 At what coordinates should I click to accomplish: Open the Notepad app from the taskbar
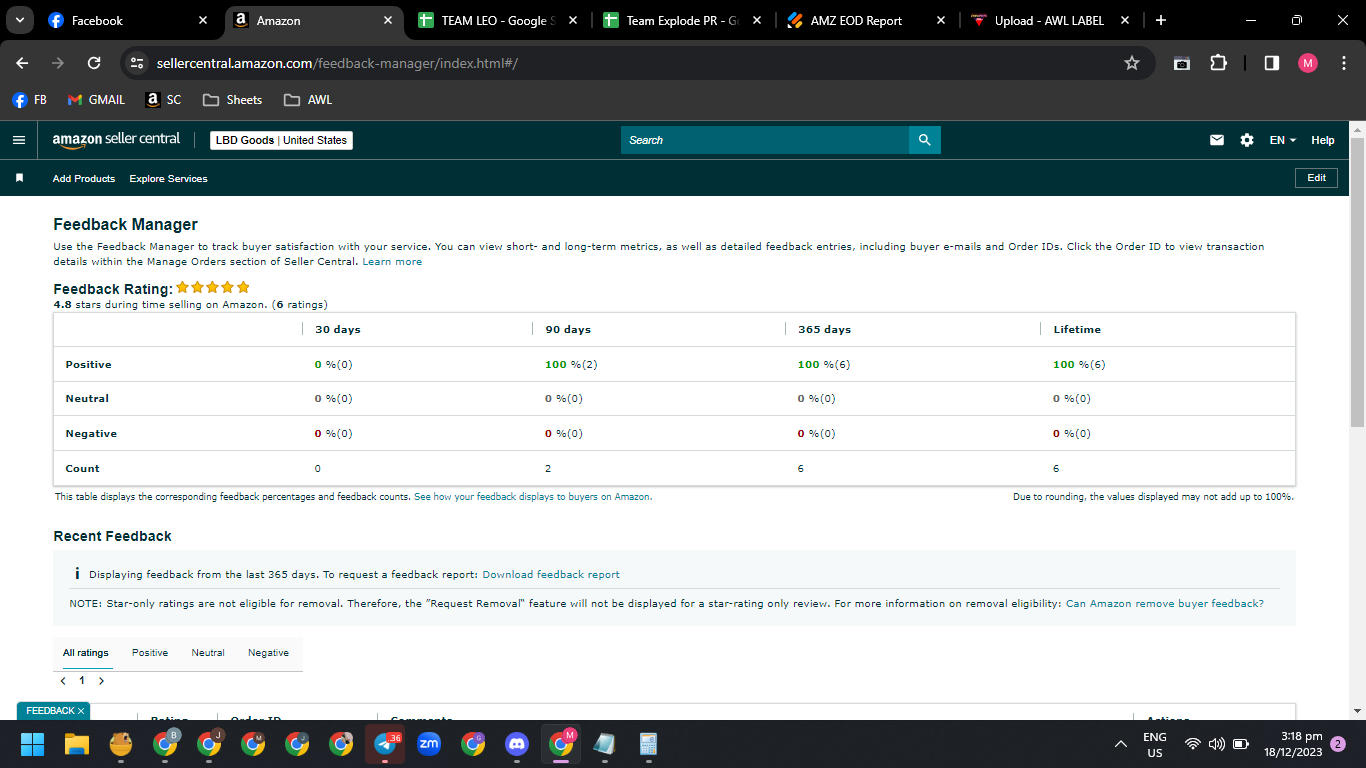tap(604, 744)
